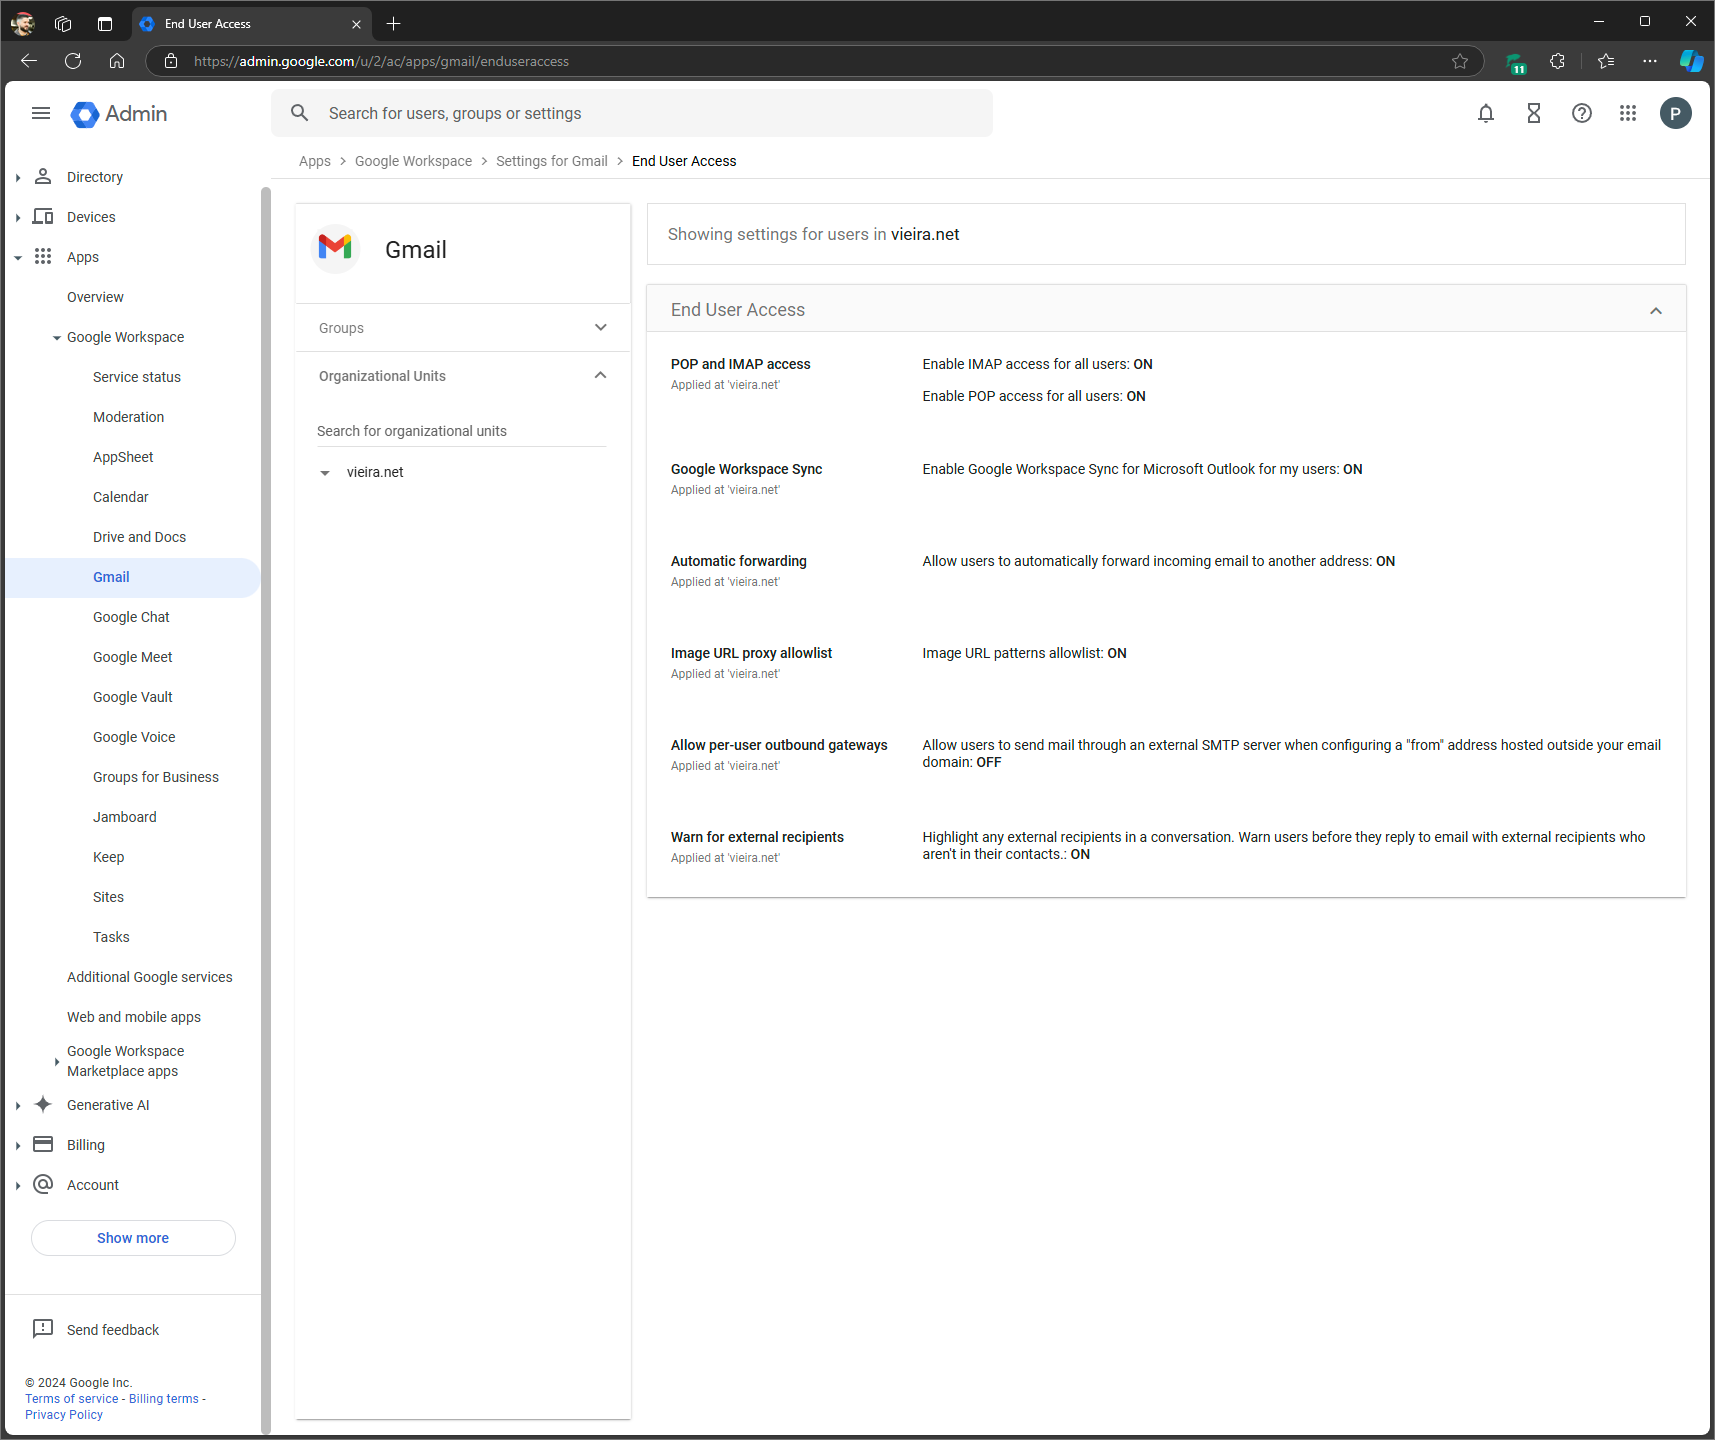Open Additional Google services
This screenshot has width=1715, height=1440.
tap(149, 977)
